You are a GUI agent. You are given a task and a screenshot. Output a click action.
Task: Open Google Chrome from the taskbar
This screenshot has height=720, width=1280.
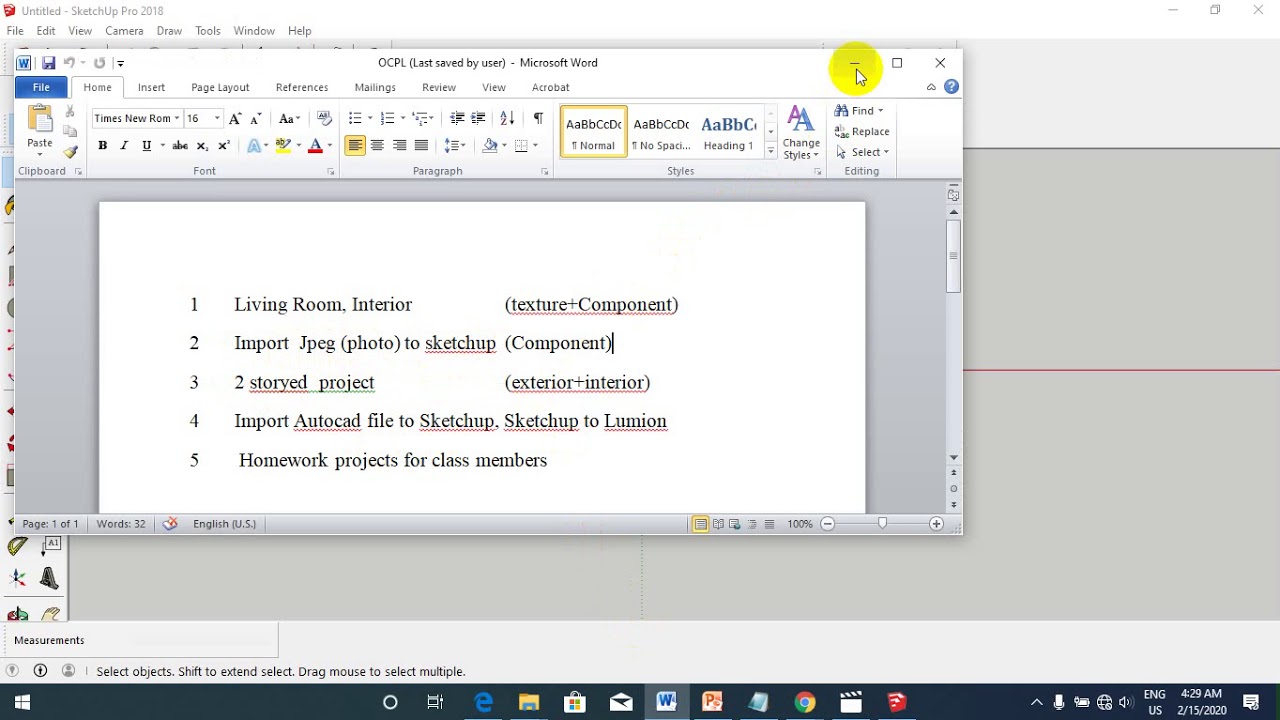tap(804, 702)
